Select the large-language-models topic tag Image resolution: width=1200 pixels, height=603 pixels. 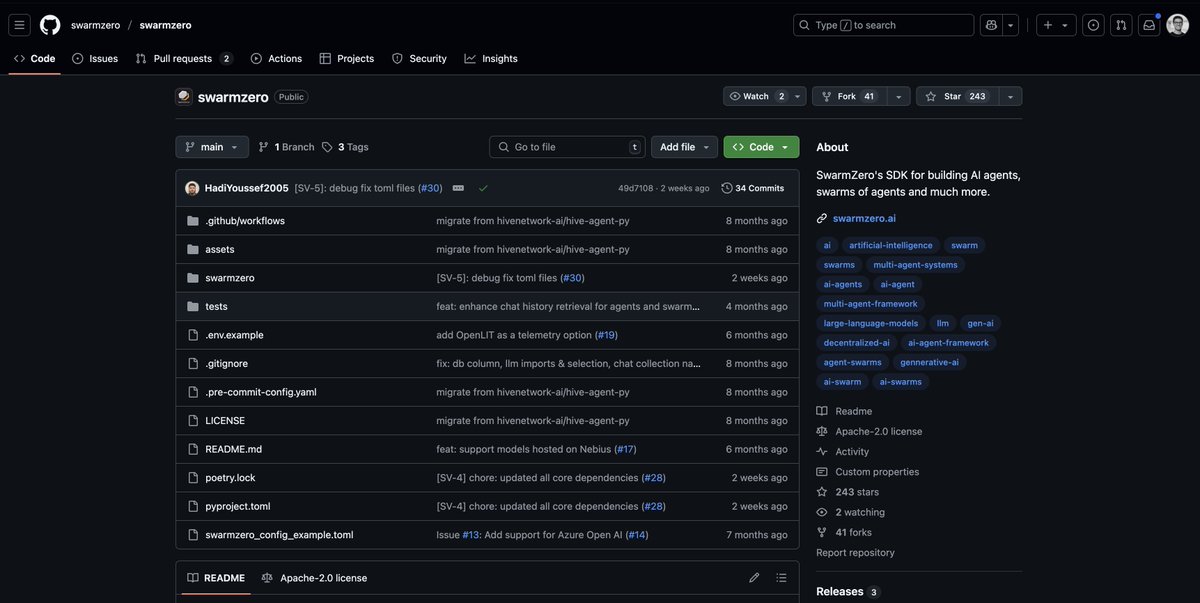pyautogui.click(x=871, y=323)
